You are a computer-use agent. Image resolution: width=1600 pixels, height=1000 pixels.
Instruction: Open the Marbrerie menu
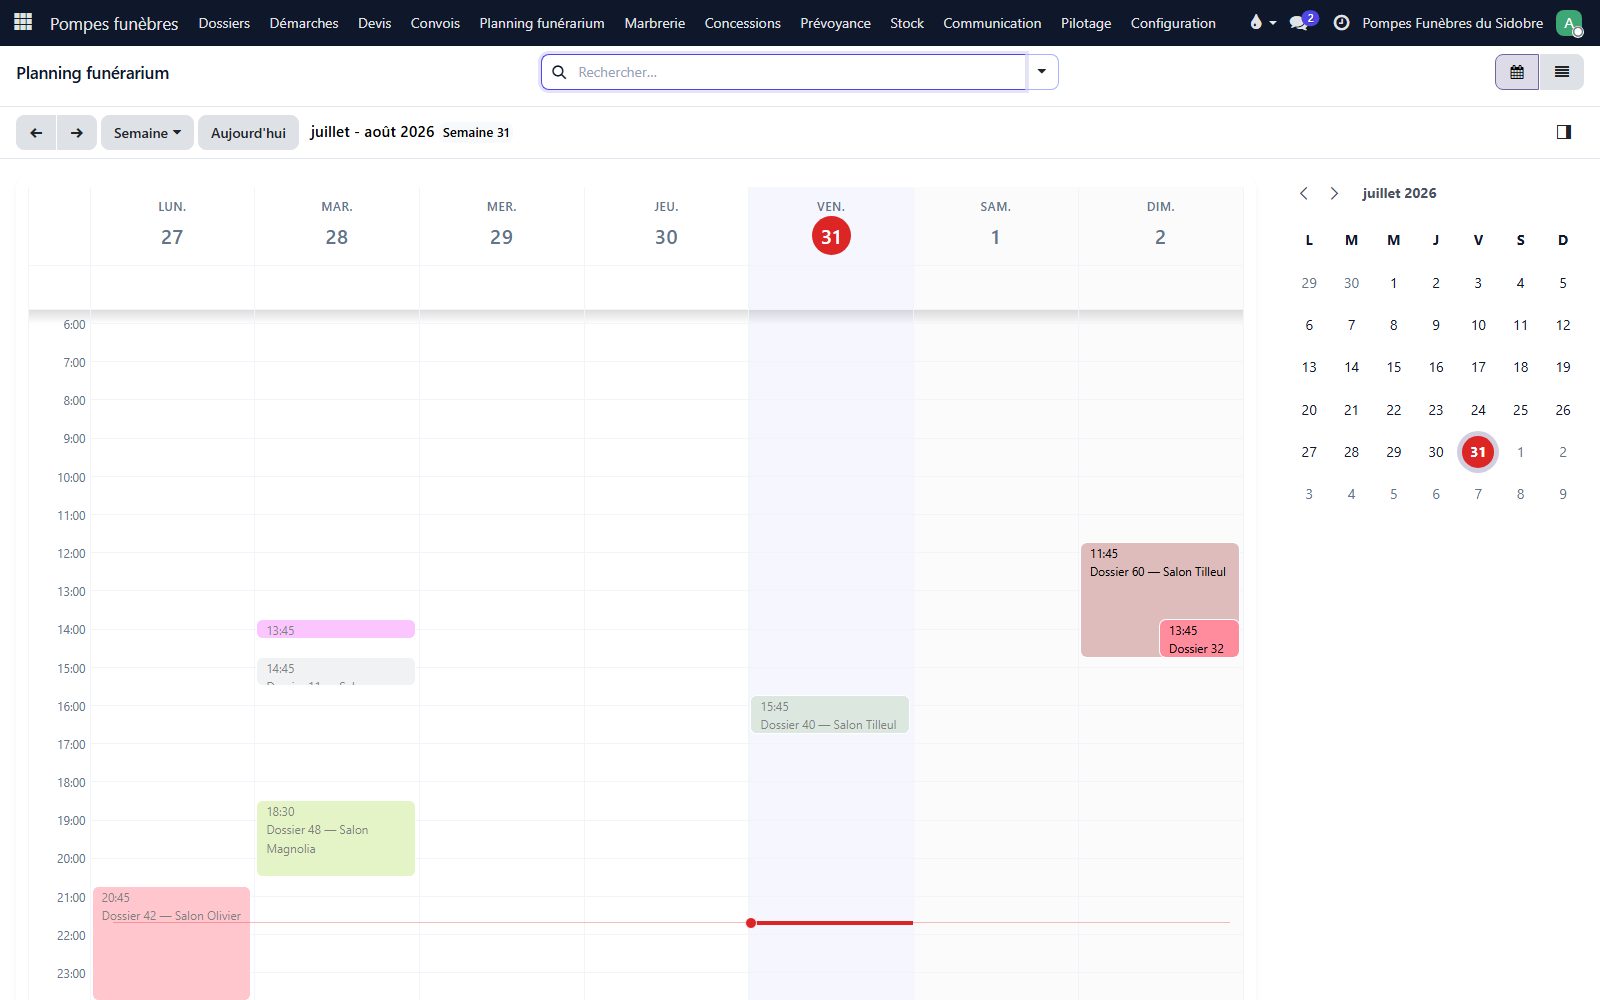click(x=655, y=22)
